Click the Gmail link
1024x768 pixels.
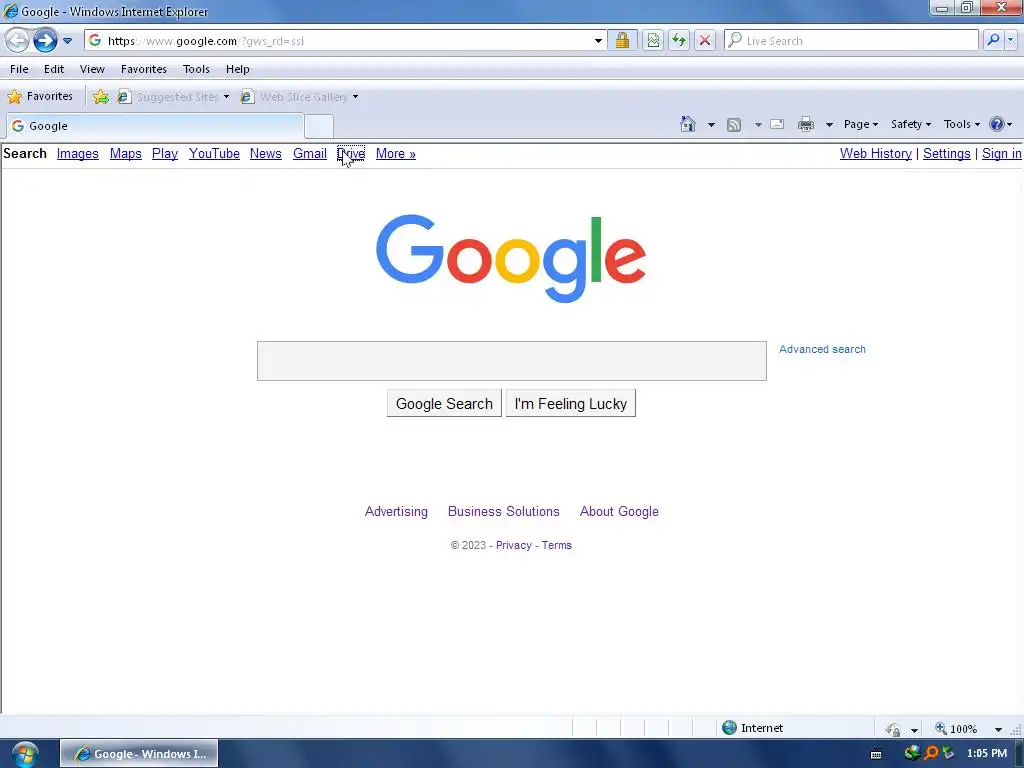point(310,153)
